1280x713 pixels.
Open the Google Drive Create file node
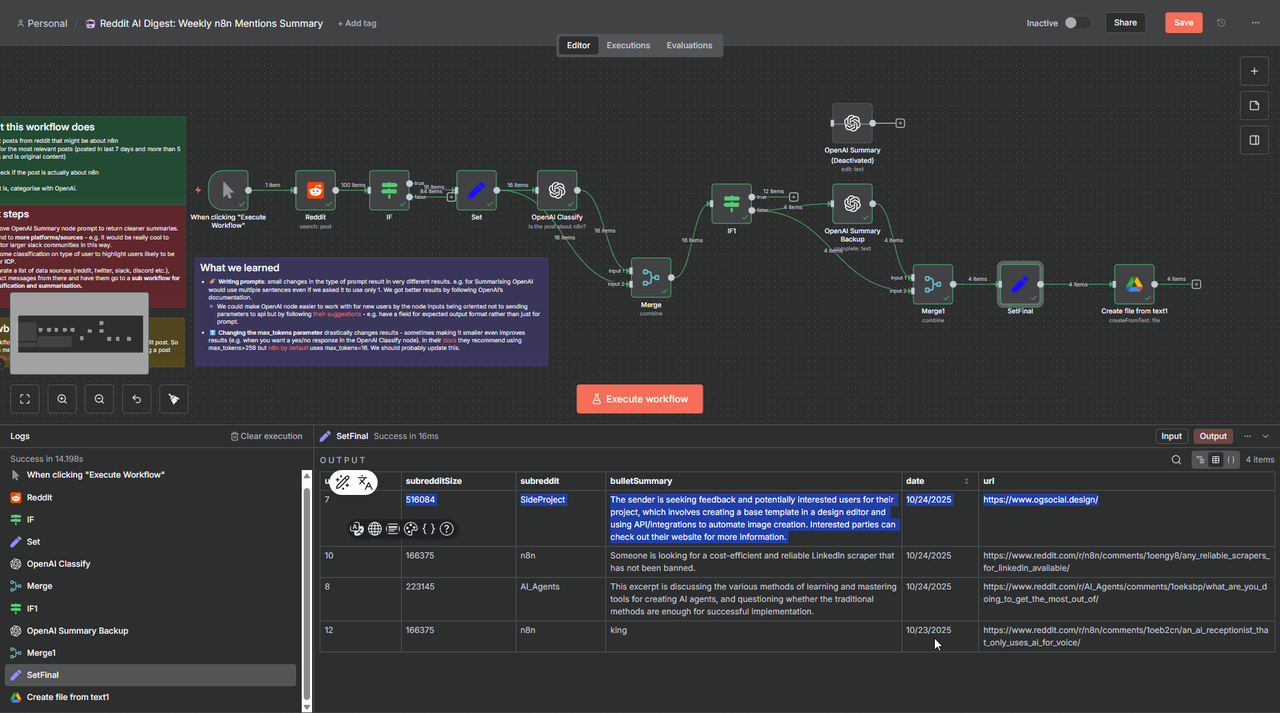(1134, 284)
